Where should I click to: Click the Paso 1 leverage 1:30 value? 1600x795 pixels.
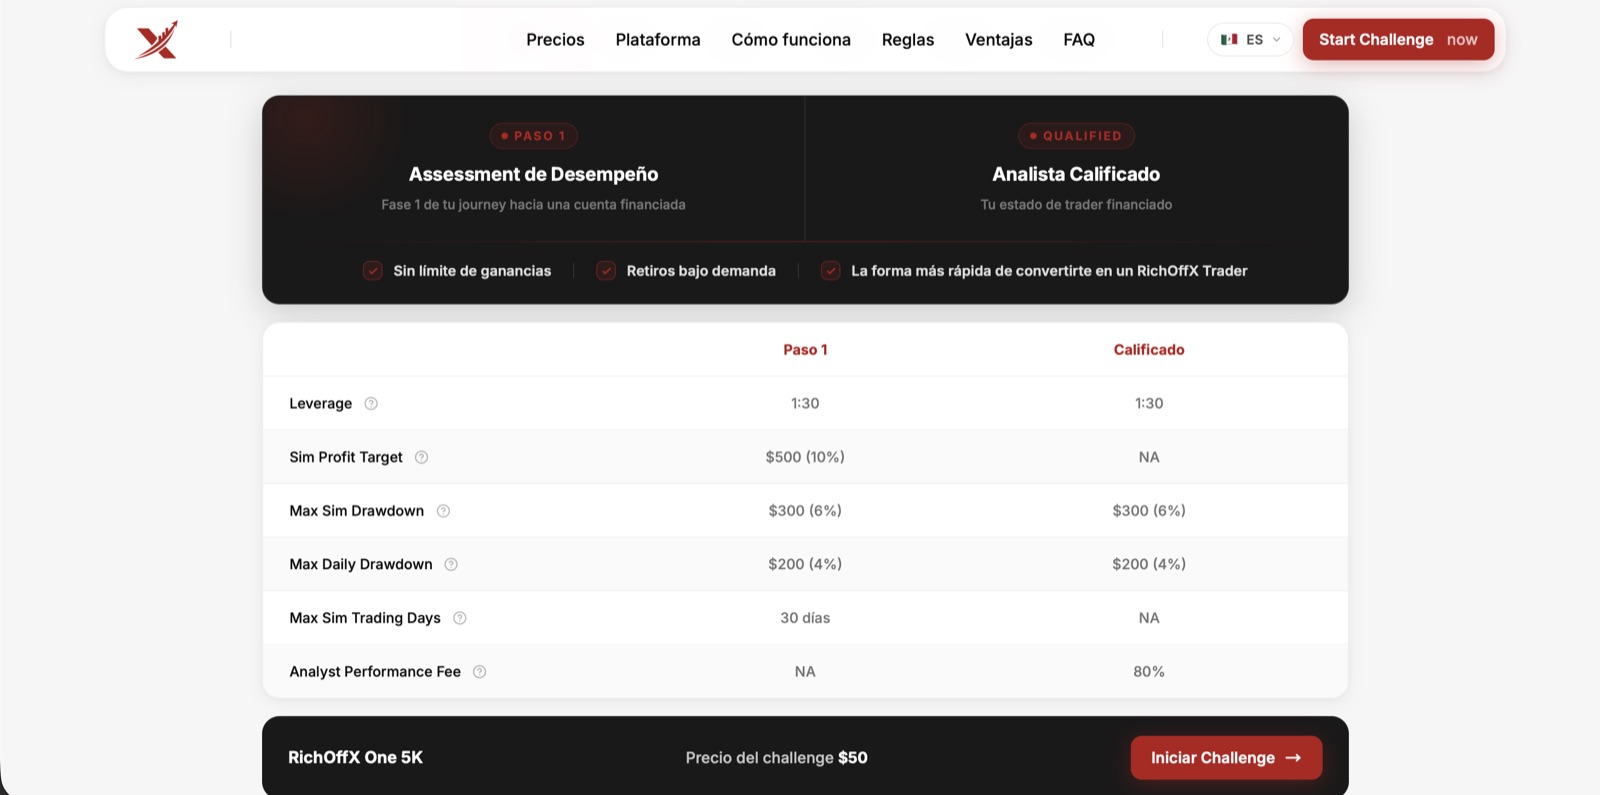[x=805, y=404]
